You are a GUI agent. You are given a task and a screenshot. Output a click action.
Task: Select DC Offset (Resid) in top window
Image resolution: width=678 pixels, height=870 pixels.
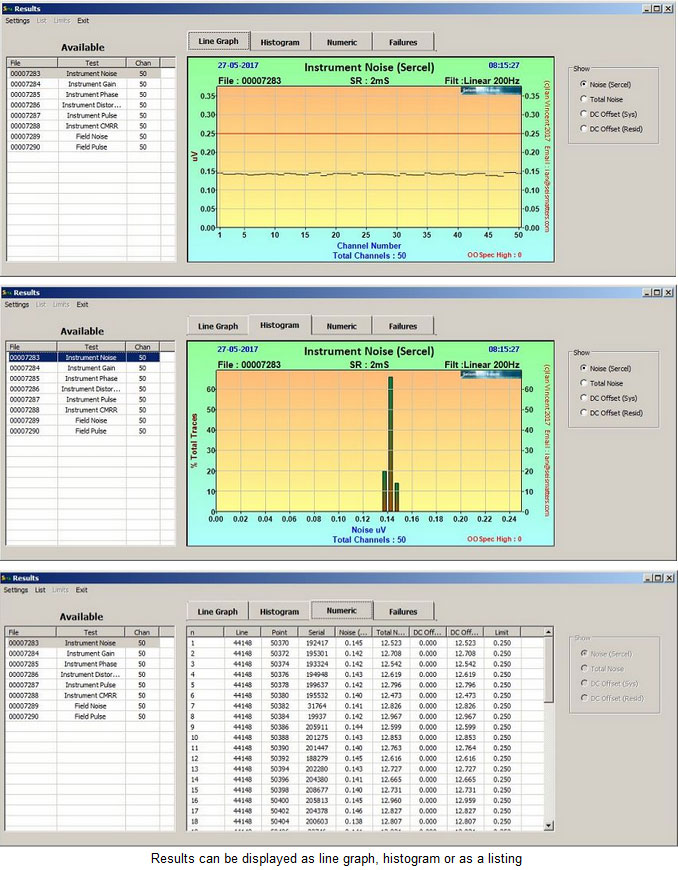[611, 129]
